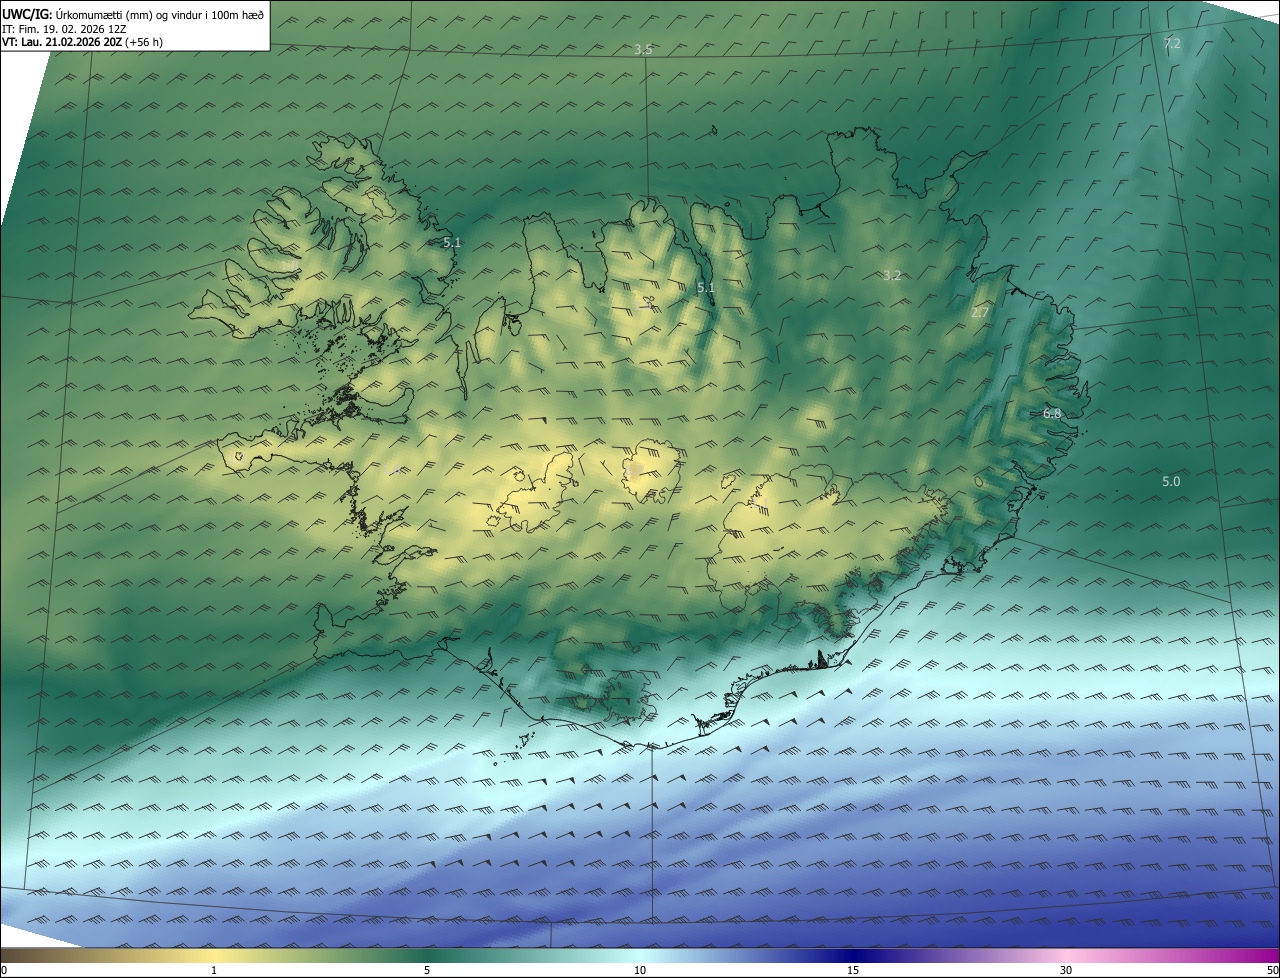Click the 5.0 value label over the sea
1280x978 pixels.
(1171, 481)
